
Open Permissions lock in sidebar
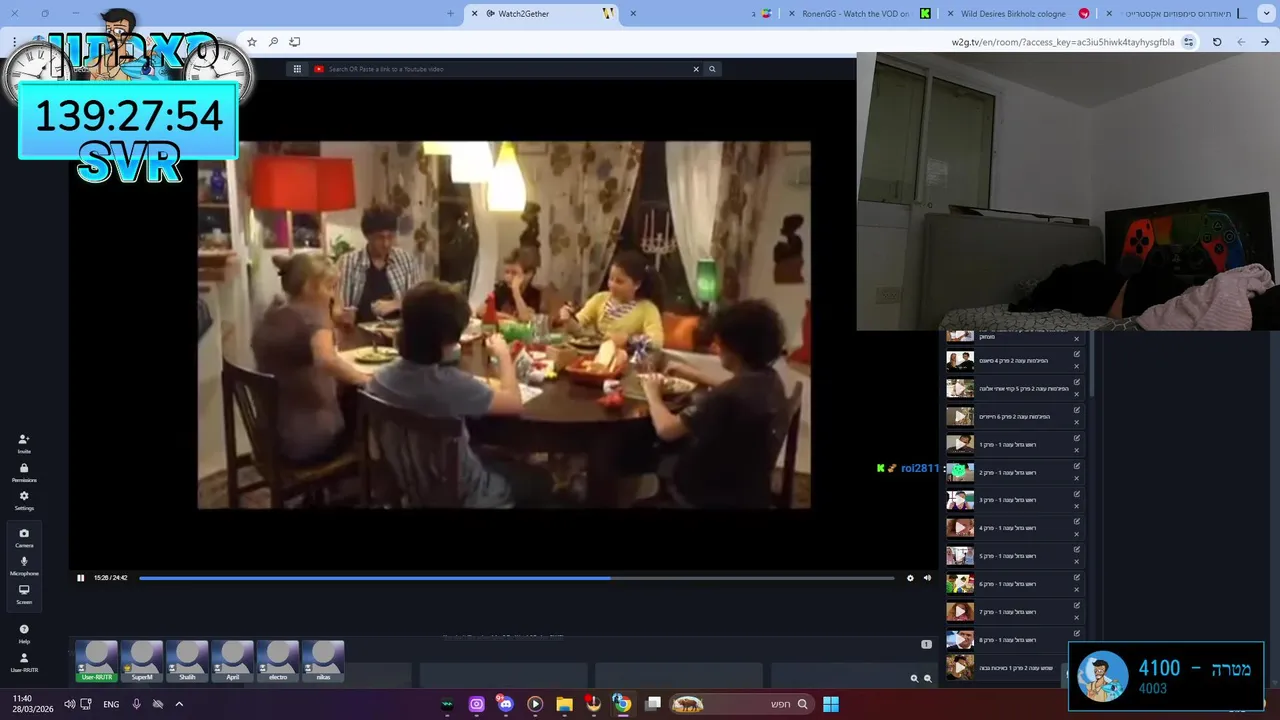click(24, 472)
